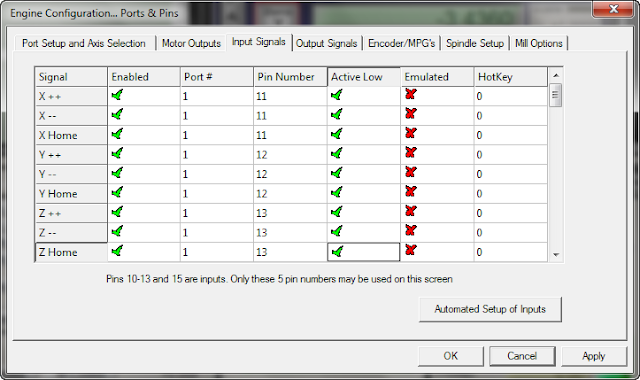This screenshot has height=380, width=640.
Task: Toggle Enabled checkmark for Y -- signal
Action: (117, 173)
